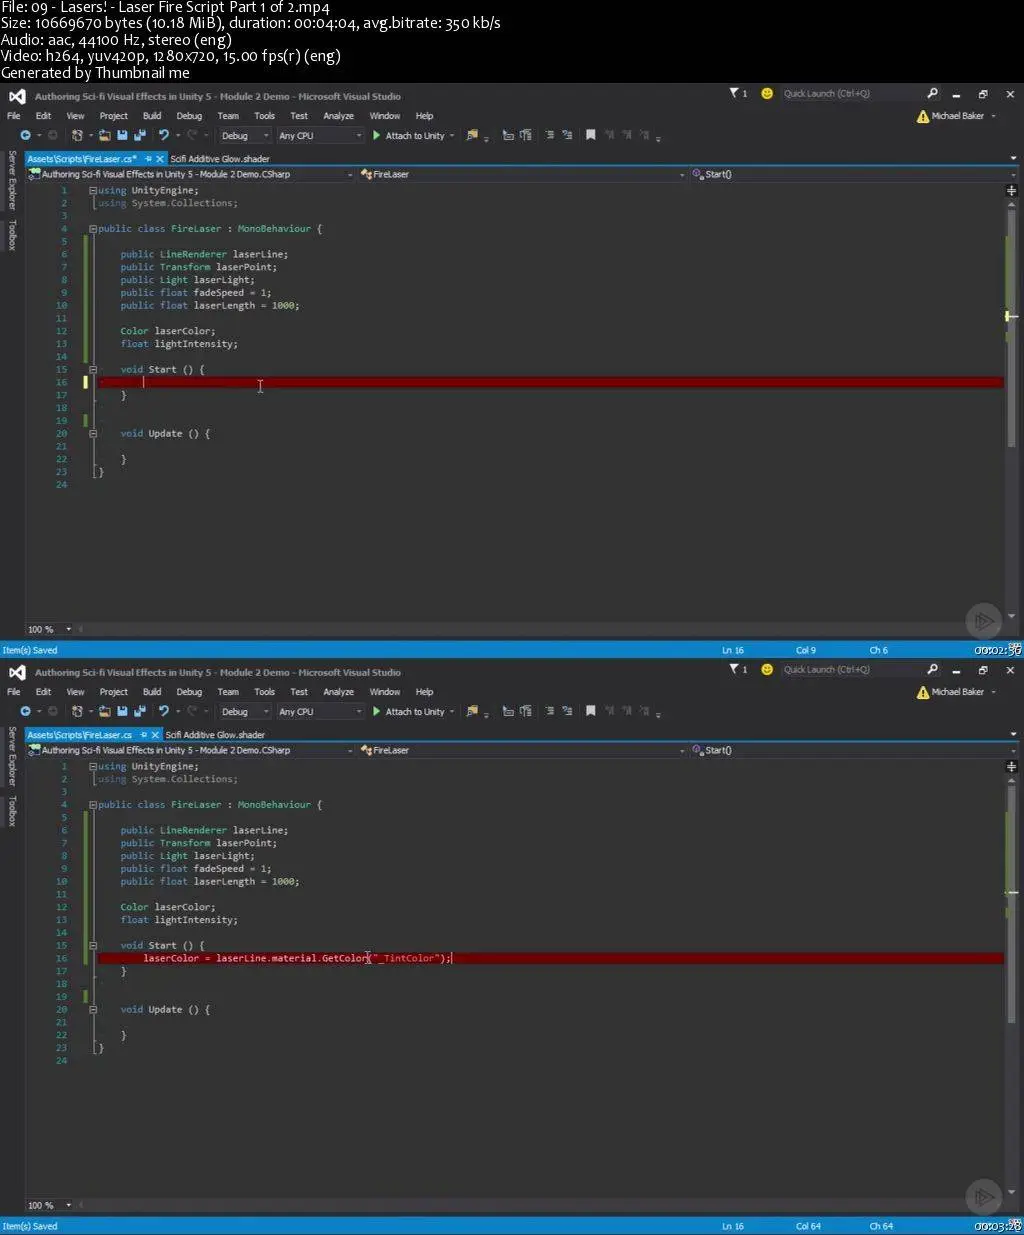Screen dimensions: 1024x1235
Task: Click 'Col 64' in bottom window status bar
Action: pyautogui.click(x=808, y=1226)
